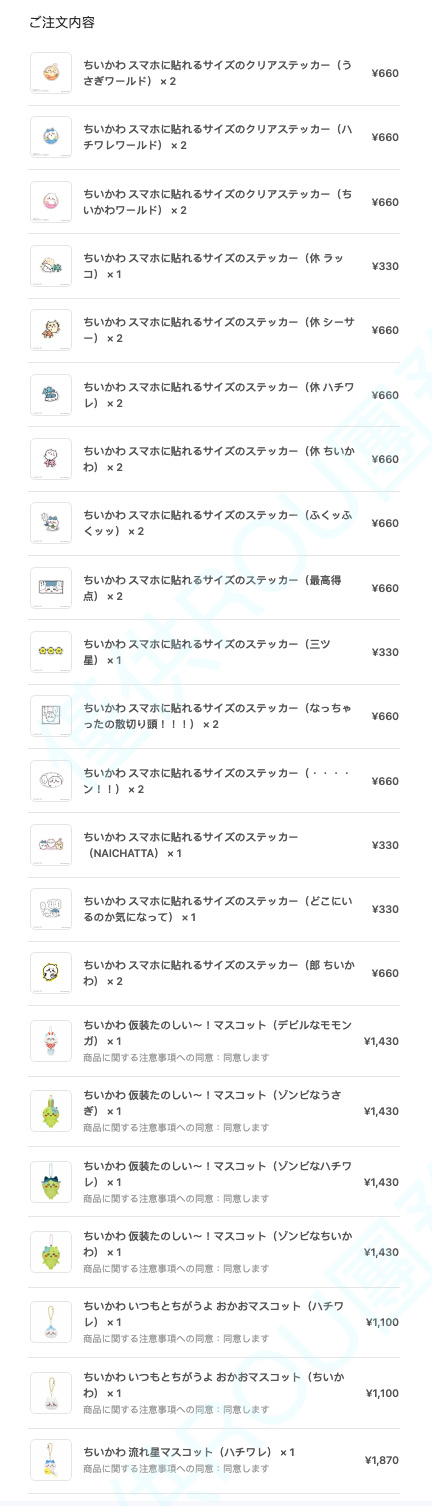
Task: Open the 休 シーサー sticker thumbnail
Action: click(51, 330)
